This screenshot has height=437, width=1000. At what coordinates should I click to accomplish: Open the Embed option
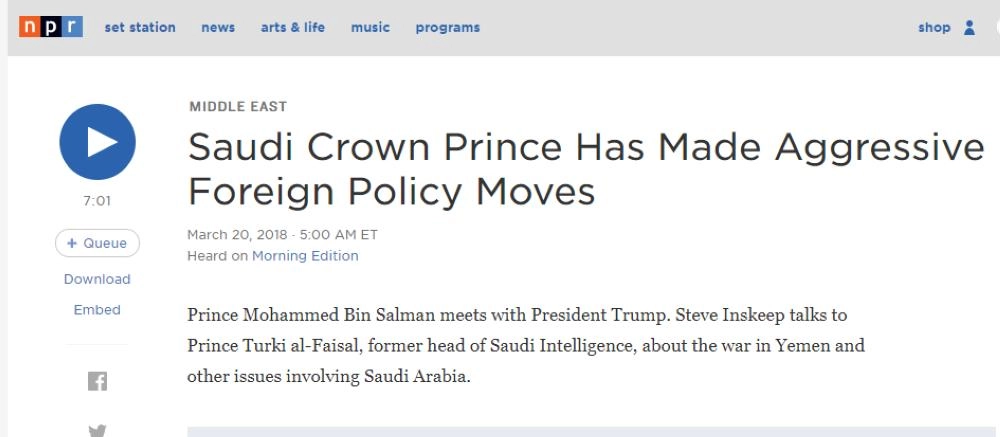pos(97,310)
